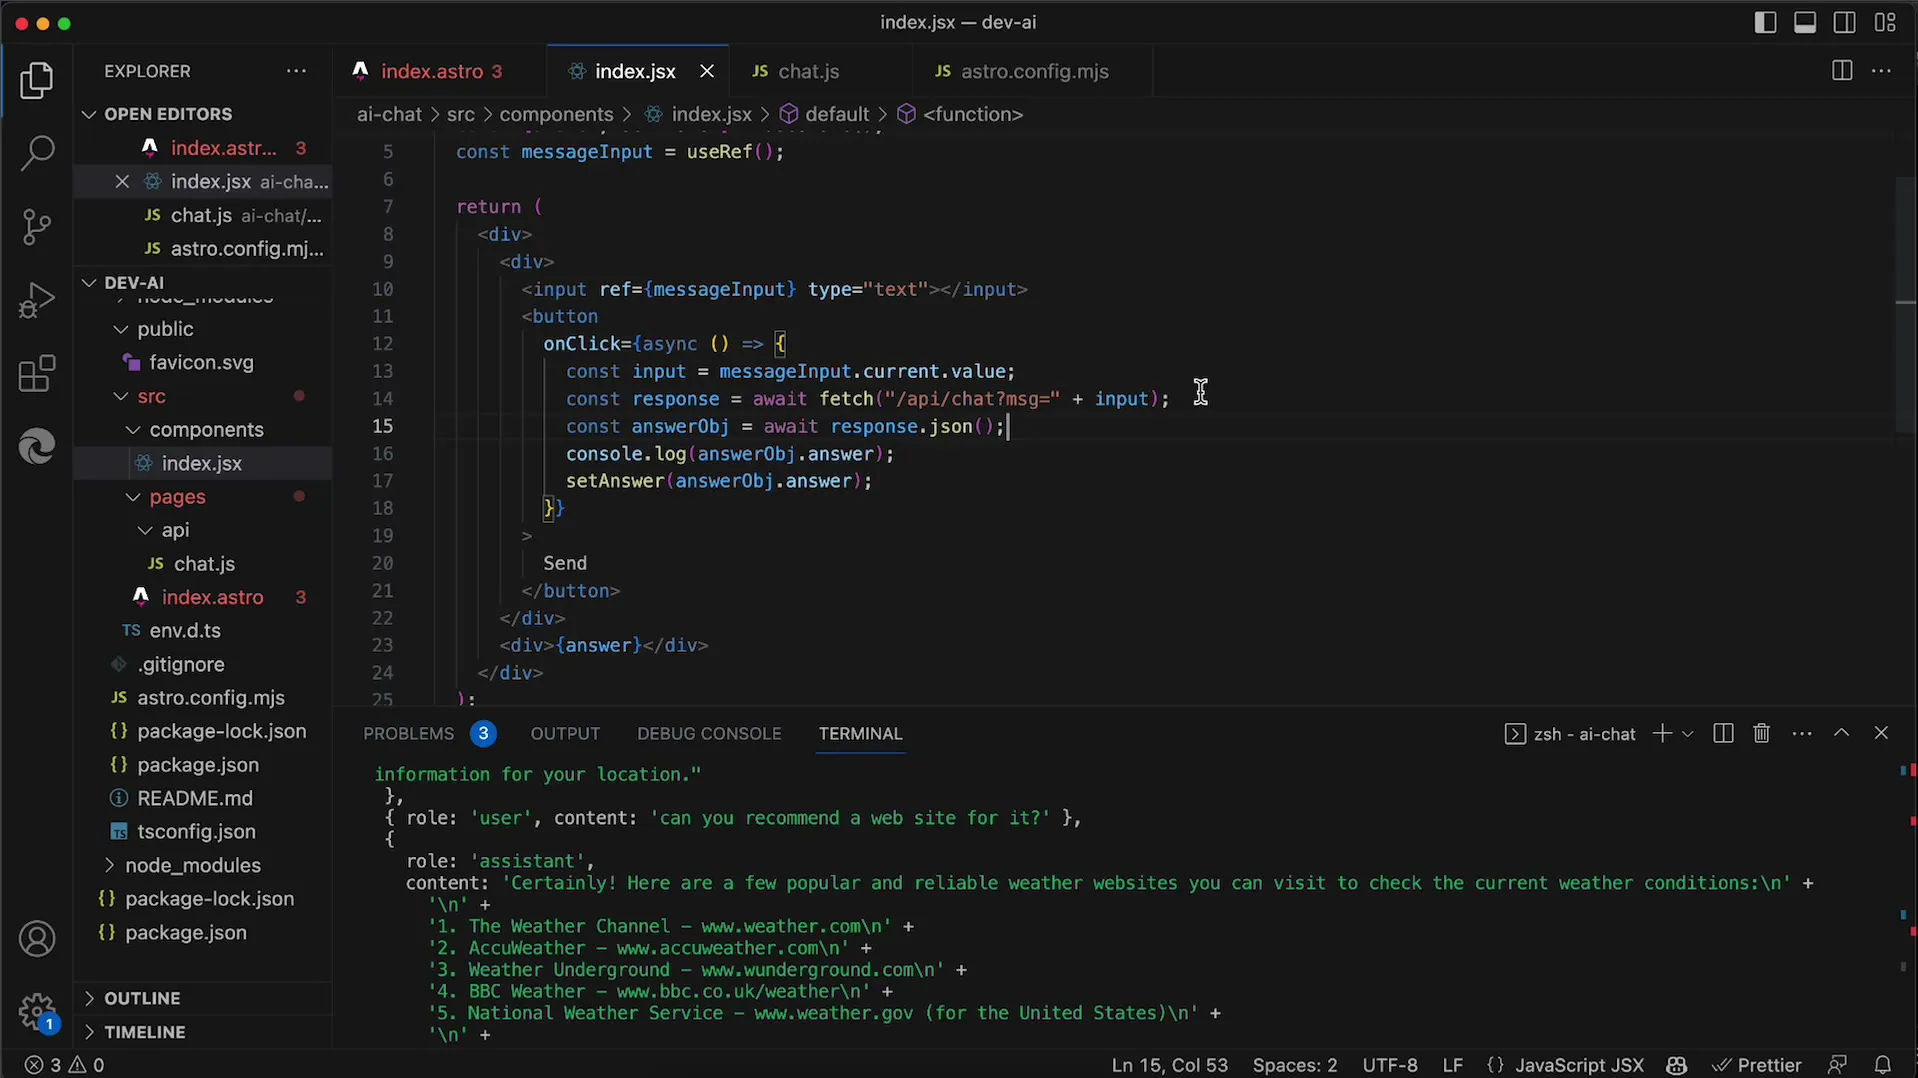The height and width of the screenshot is (1078, 1918).
Task: Open the Manage gear icon
Action: (37, 1011)
